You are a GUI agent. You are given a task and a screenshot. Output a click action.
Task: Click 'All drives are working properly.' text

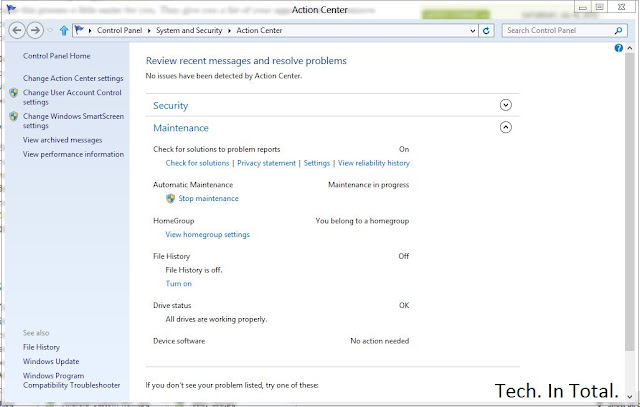click(x=216, y=319)
